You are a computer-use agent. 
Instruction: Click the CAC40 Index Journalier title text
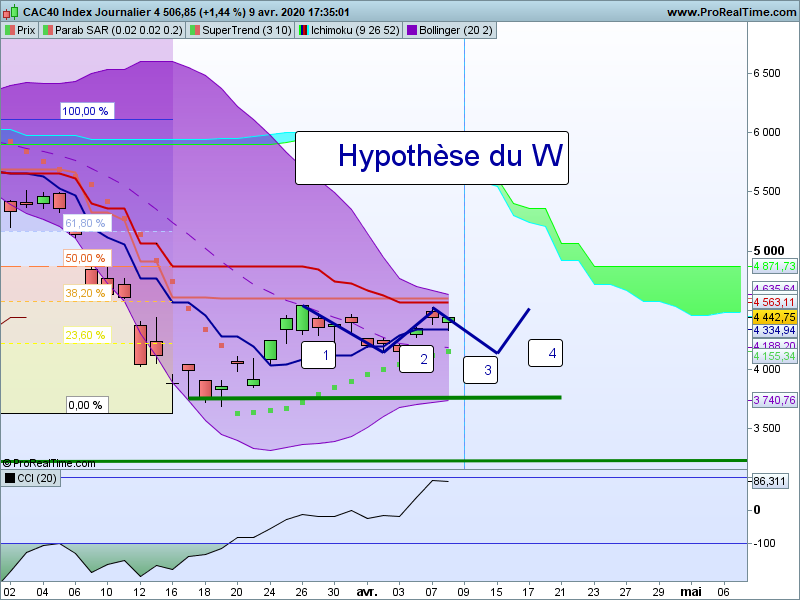click(87, 12)
